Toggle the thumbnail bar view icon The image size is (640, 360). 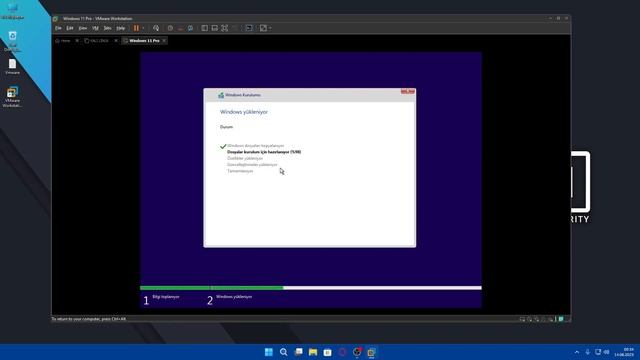215,28
